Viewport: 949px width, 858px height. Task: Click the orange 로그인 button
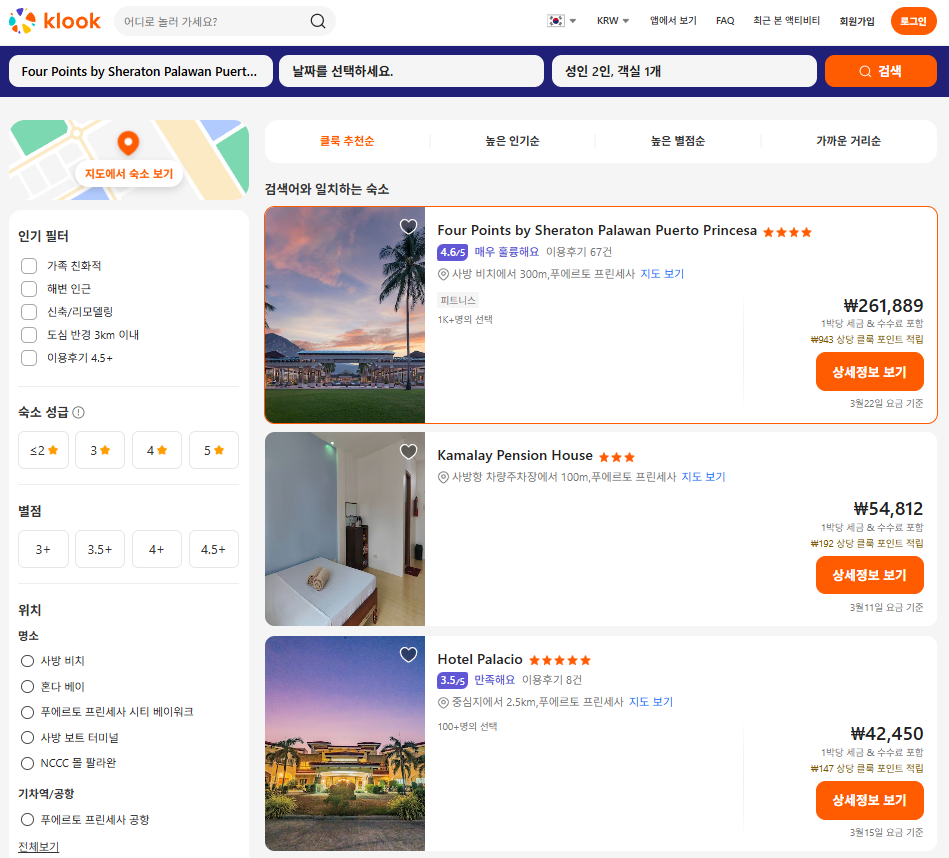click(913, 21)
